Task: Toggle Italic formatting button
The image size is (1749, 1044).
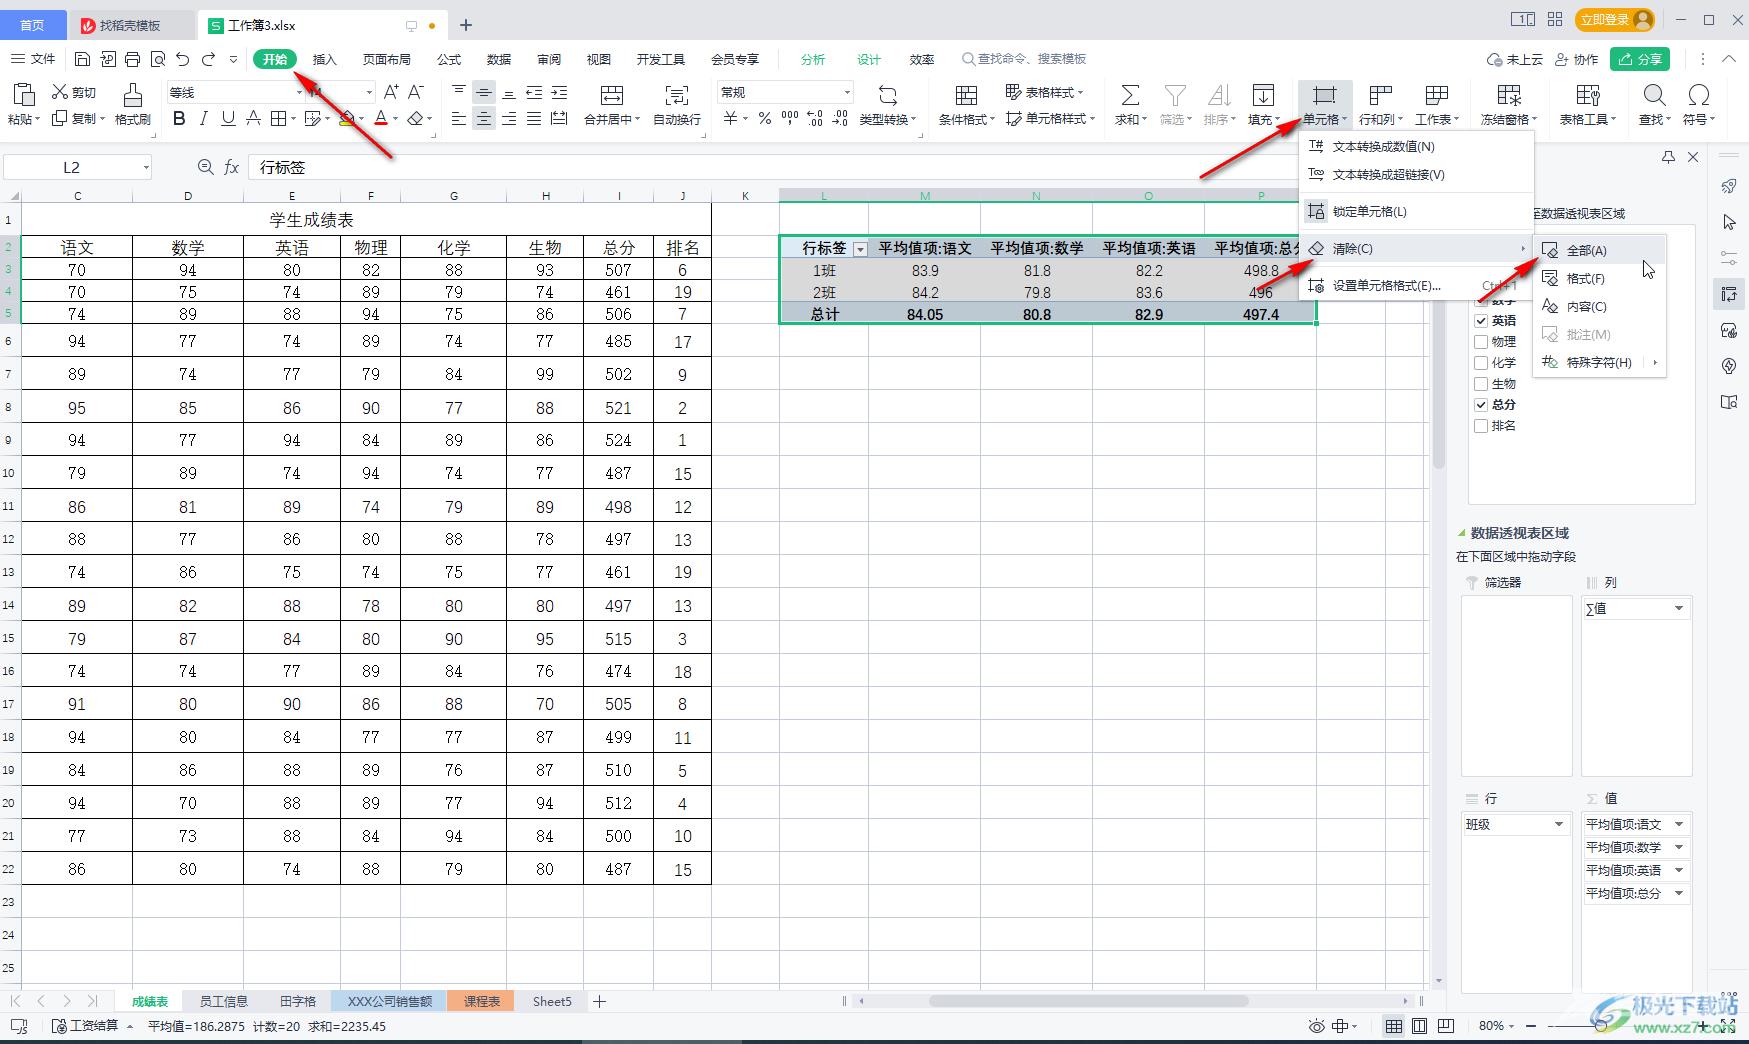Action: pos(204,119)
